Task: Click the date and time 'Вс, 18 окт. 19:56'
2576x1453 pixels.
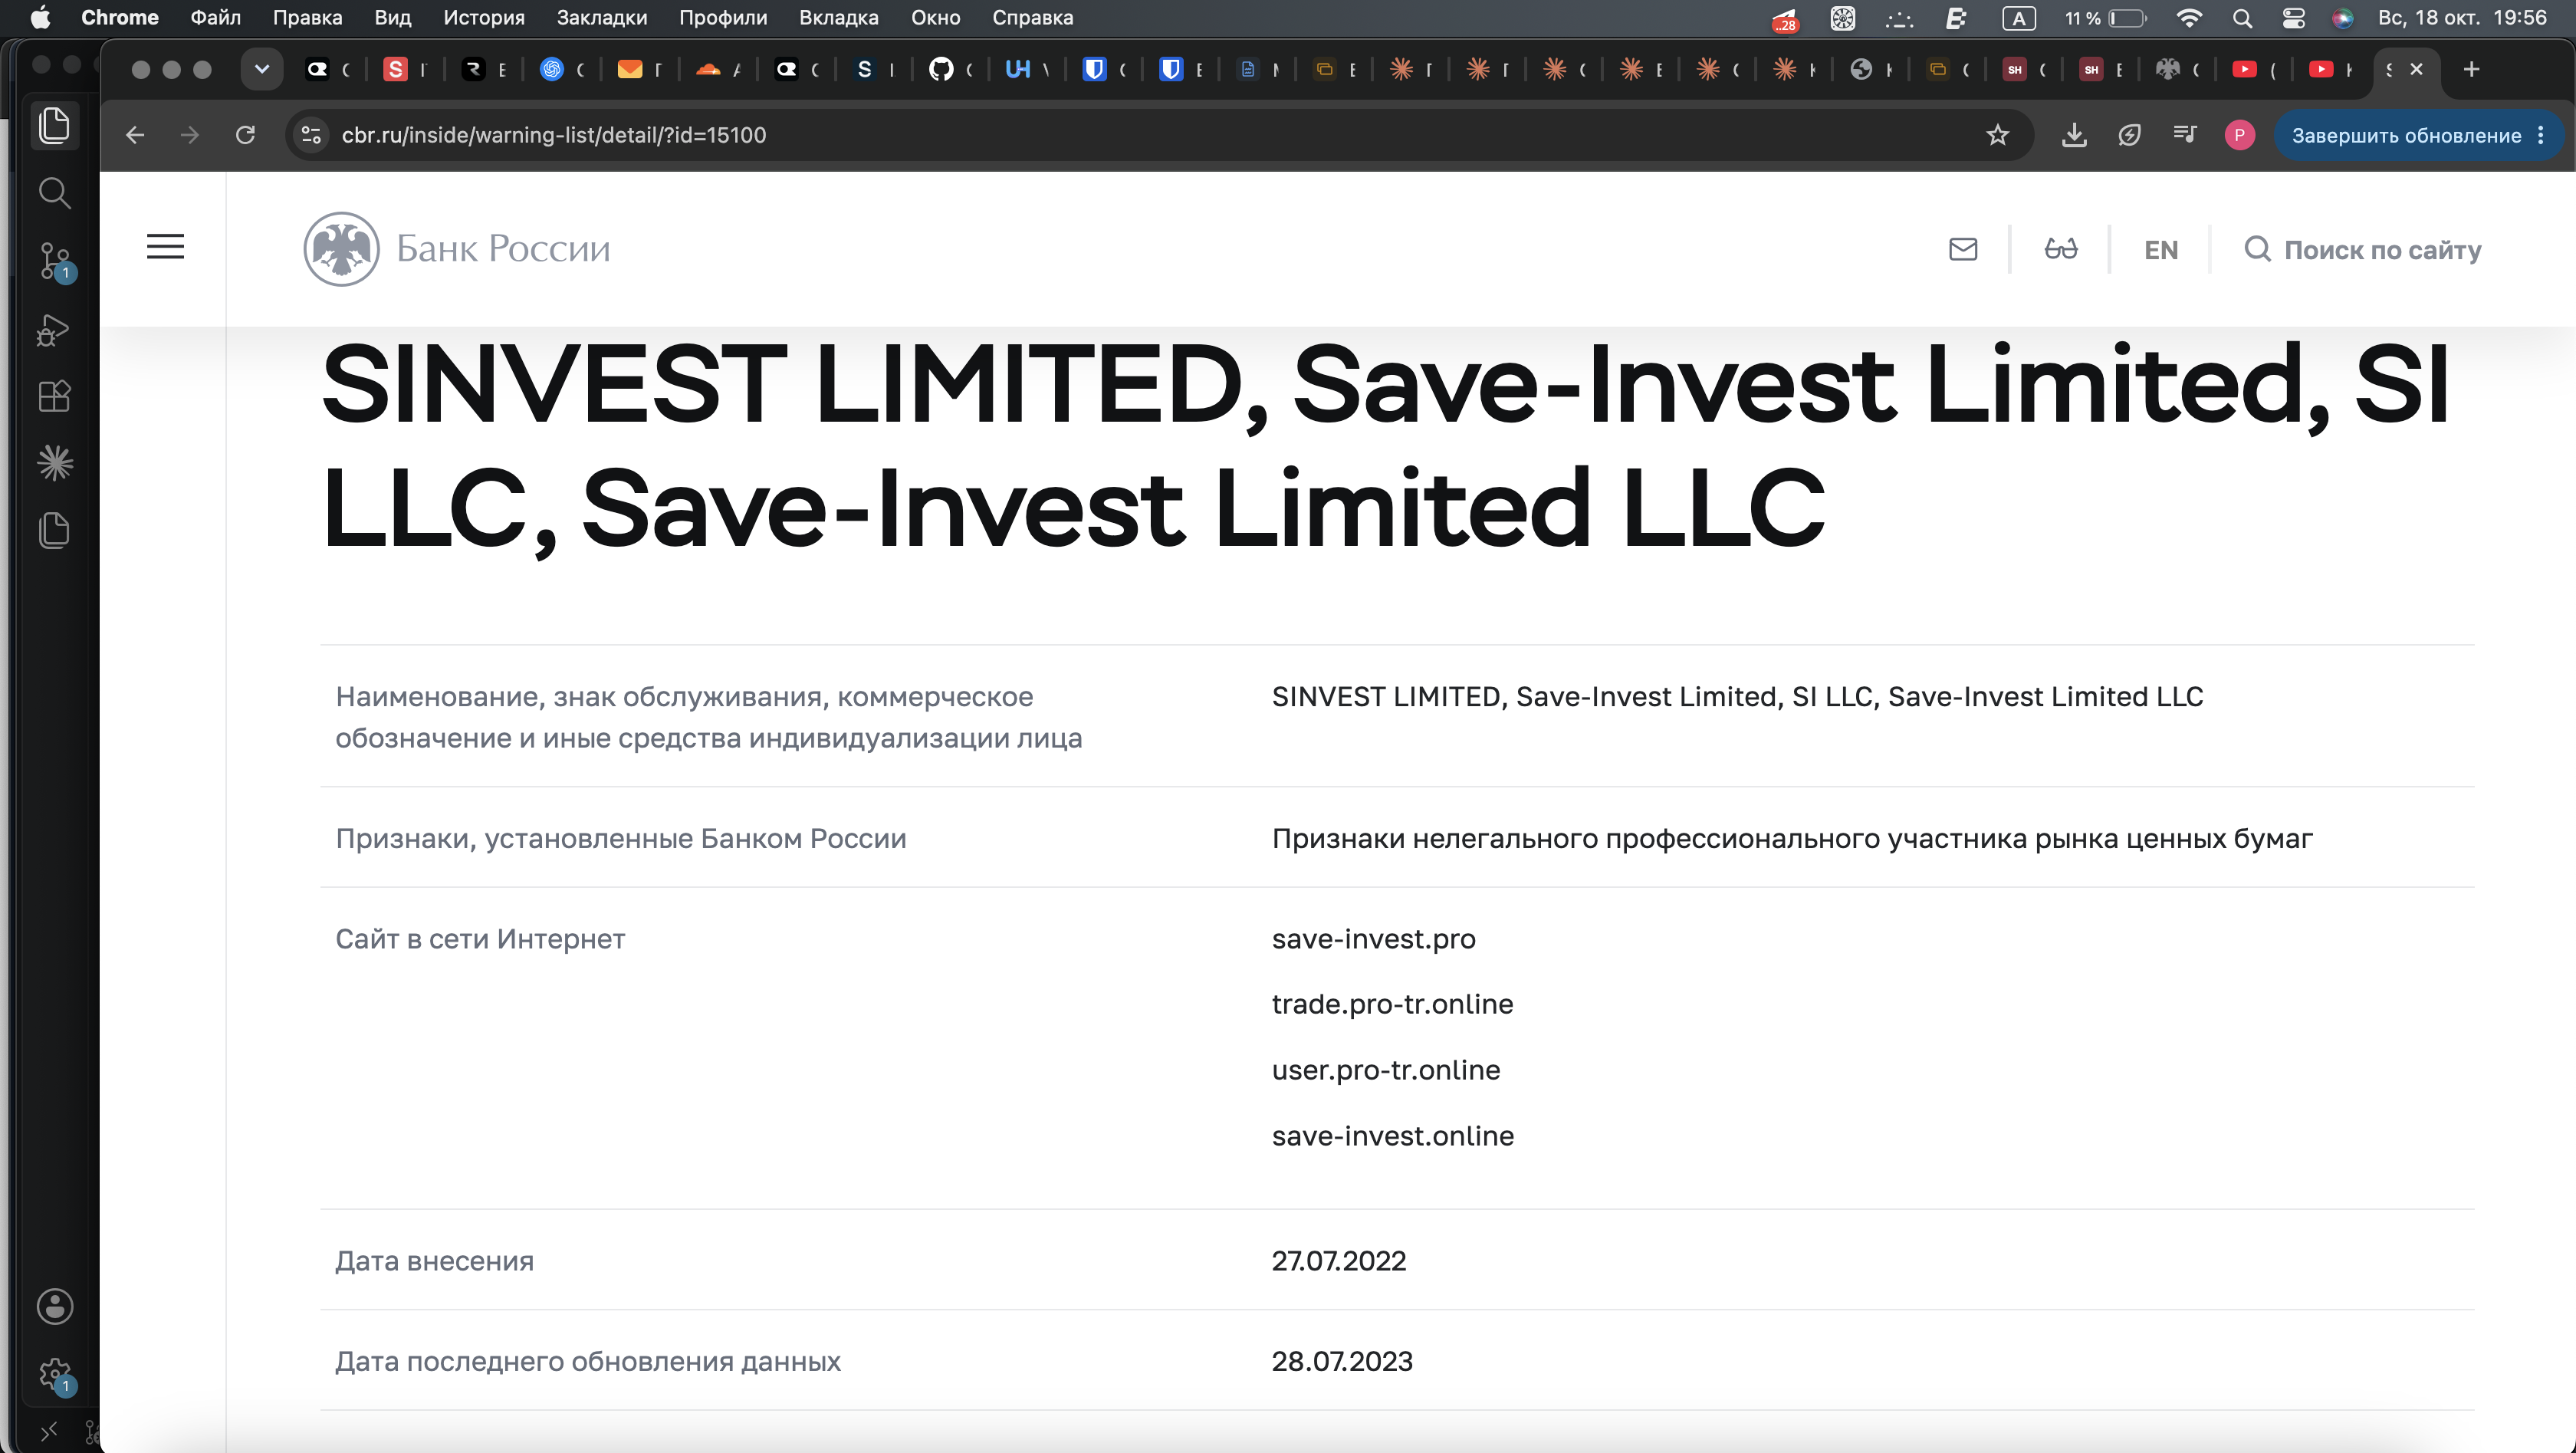Action: (x=2461, y=17)
